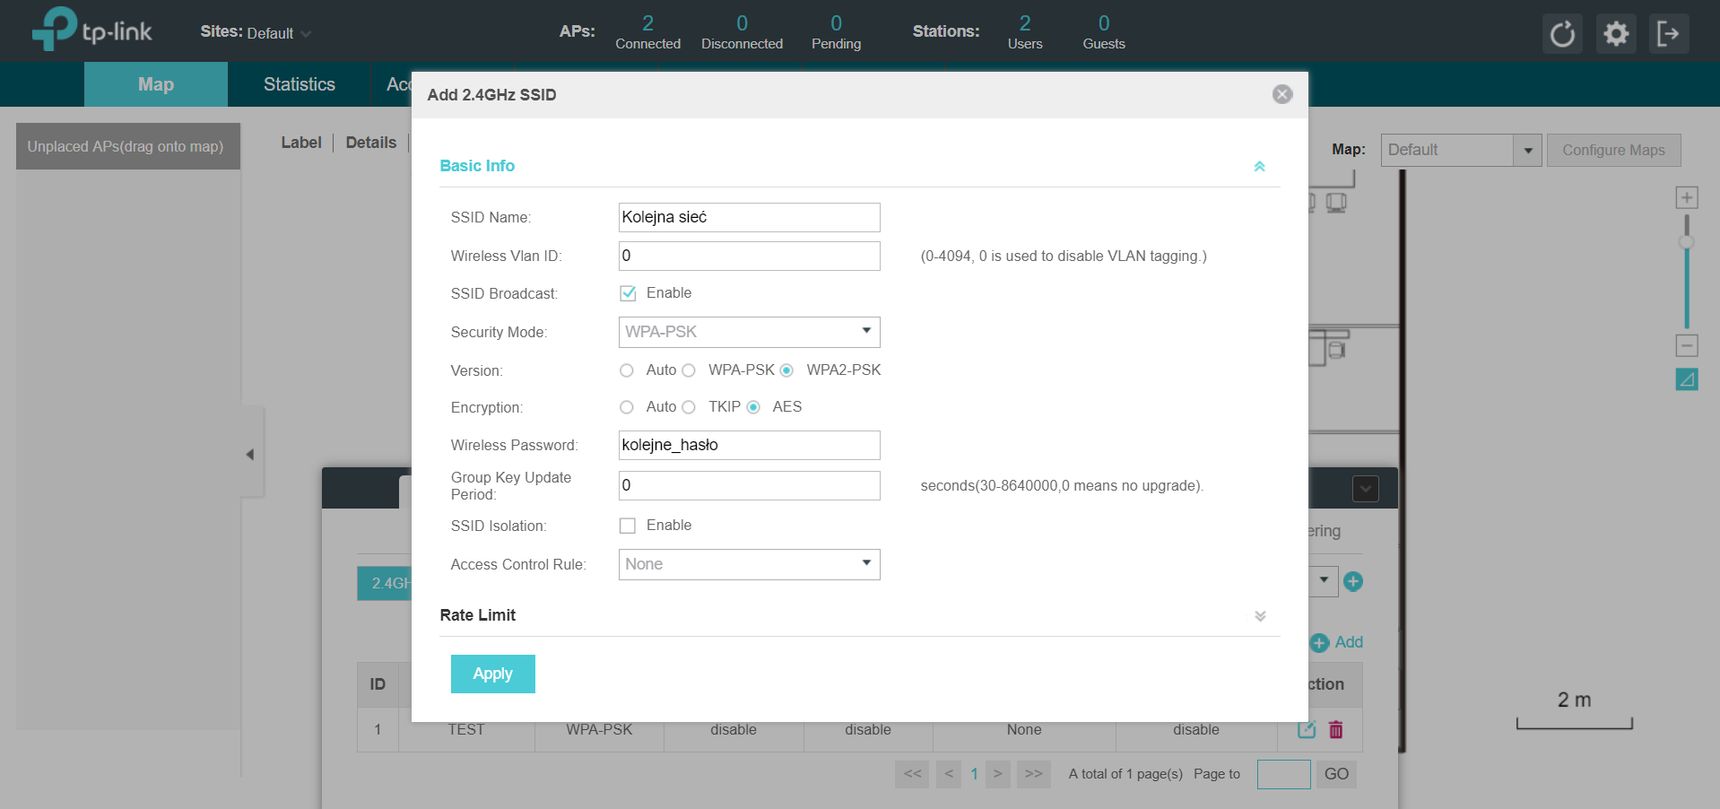Go to last page with >> button

(x=1034, y=774)
